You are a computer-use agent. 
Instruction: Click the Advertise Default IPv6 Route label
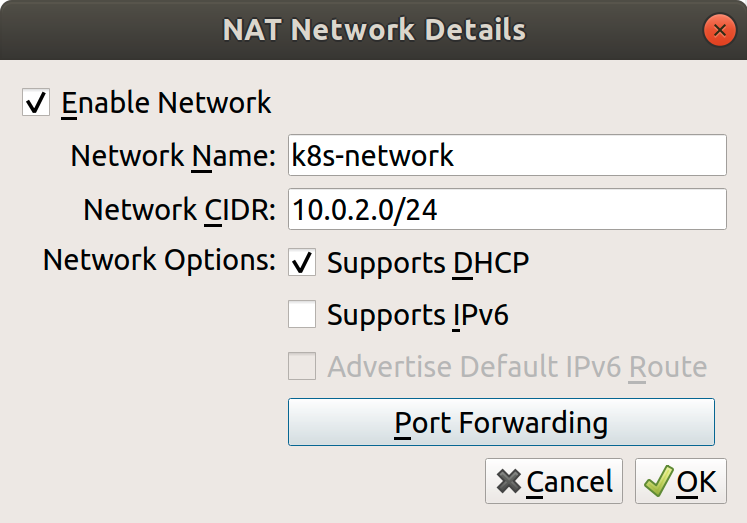point(517,367)
